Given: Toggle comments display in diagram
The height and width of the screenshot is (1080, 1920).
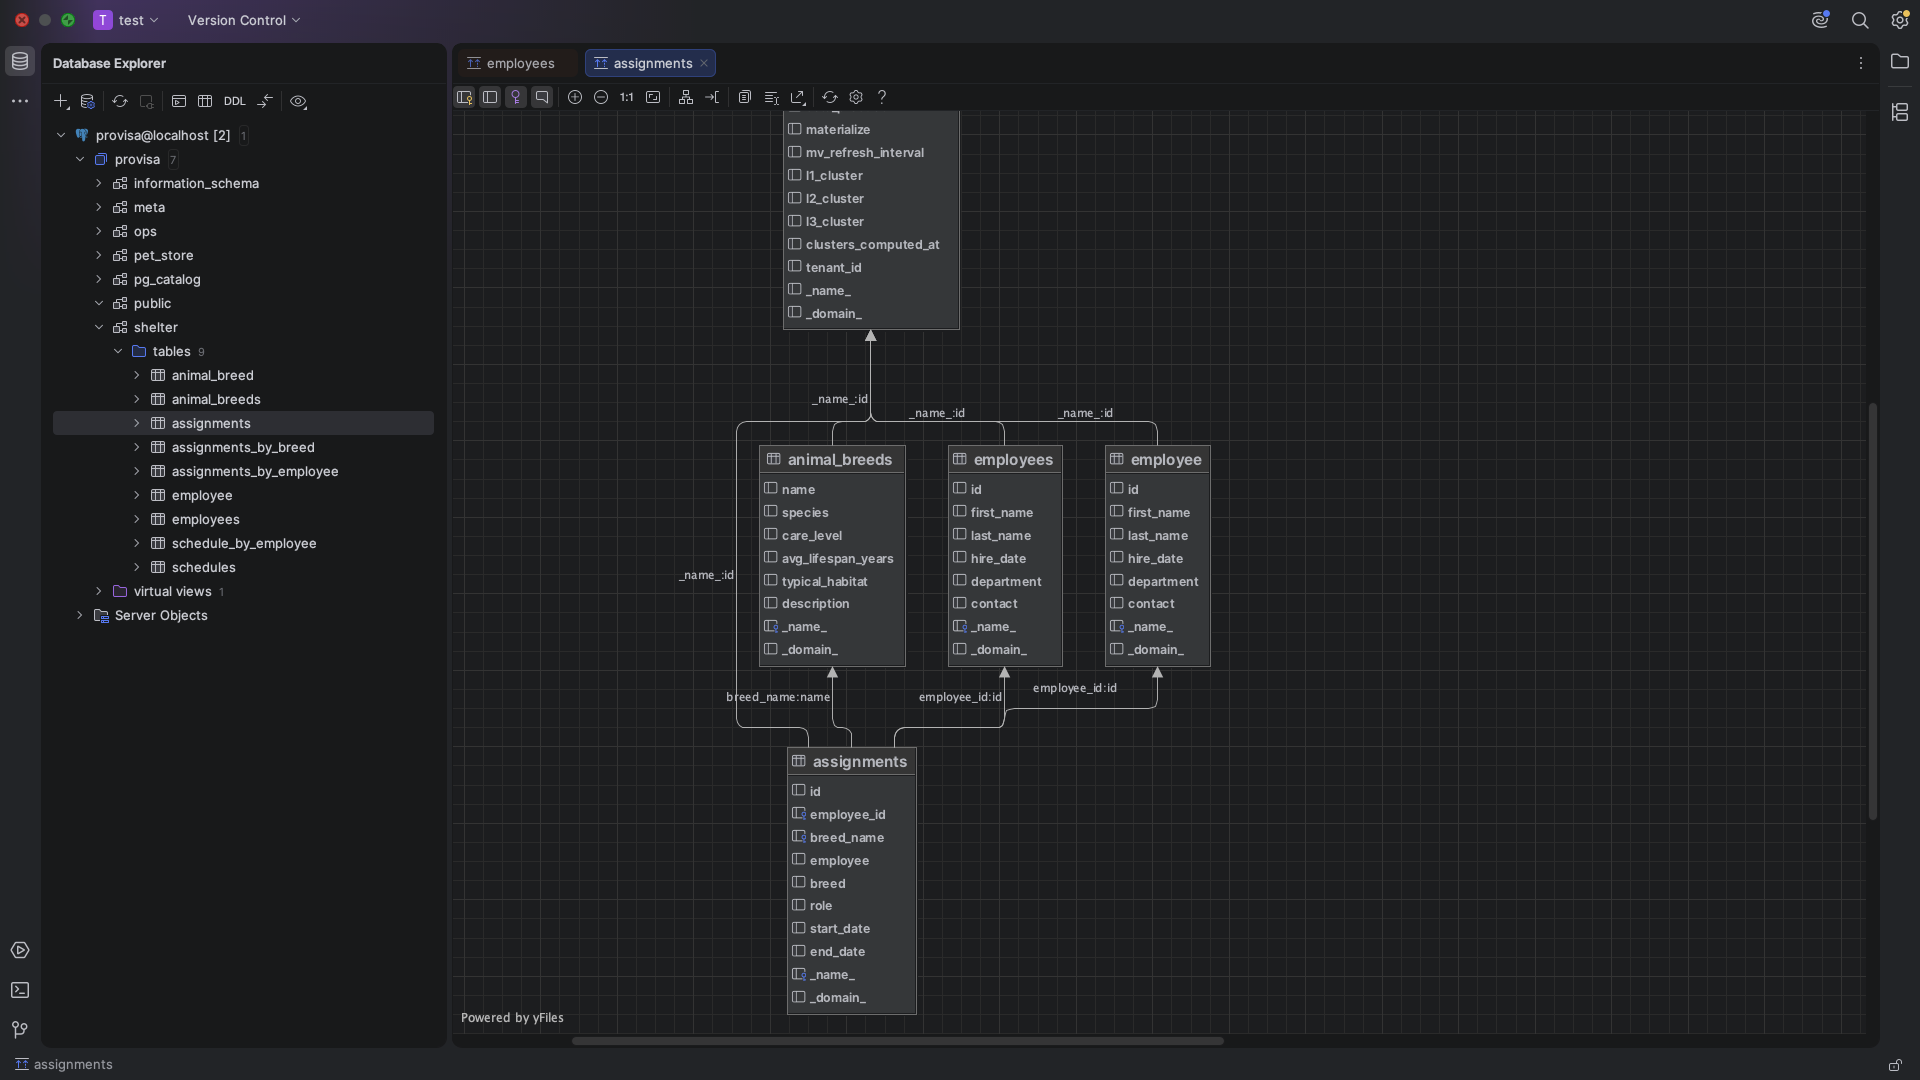Looking at the screenshot, I should click(x=542, y=97).
